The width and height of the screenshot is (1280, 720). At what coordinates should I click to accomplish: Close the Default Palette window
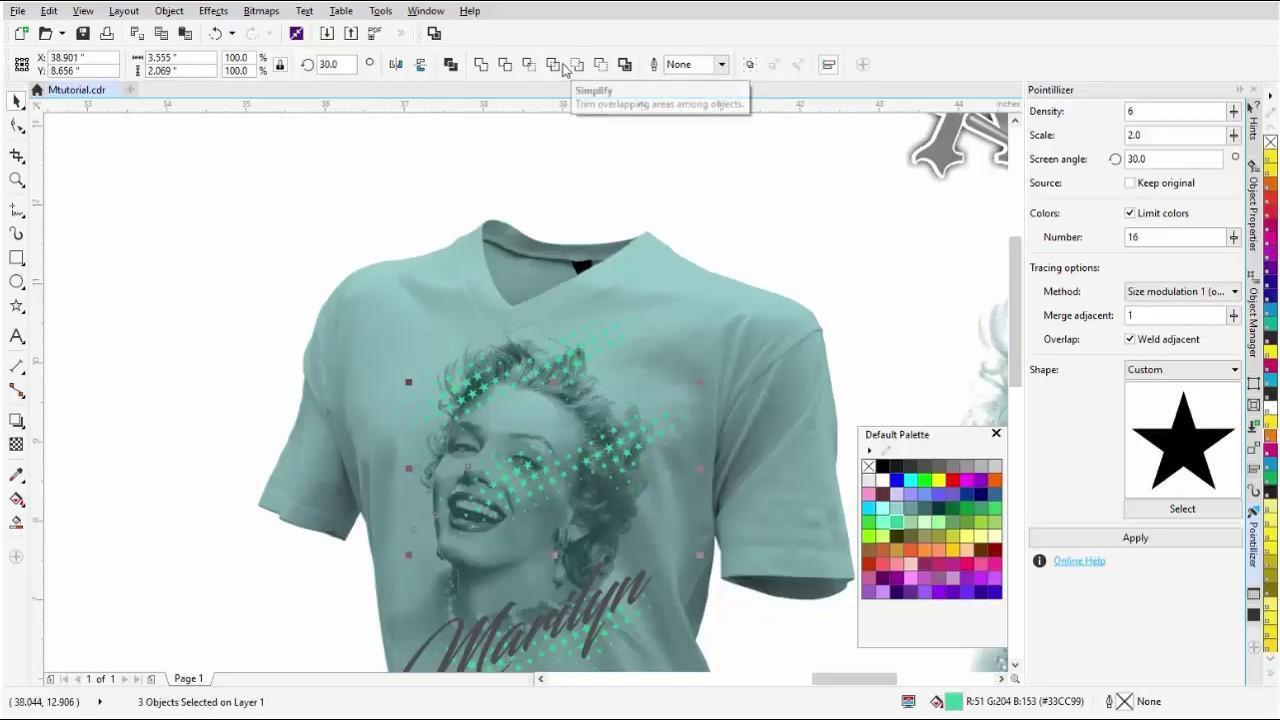996,433
